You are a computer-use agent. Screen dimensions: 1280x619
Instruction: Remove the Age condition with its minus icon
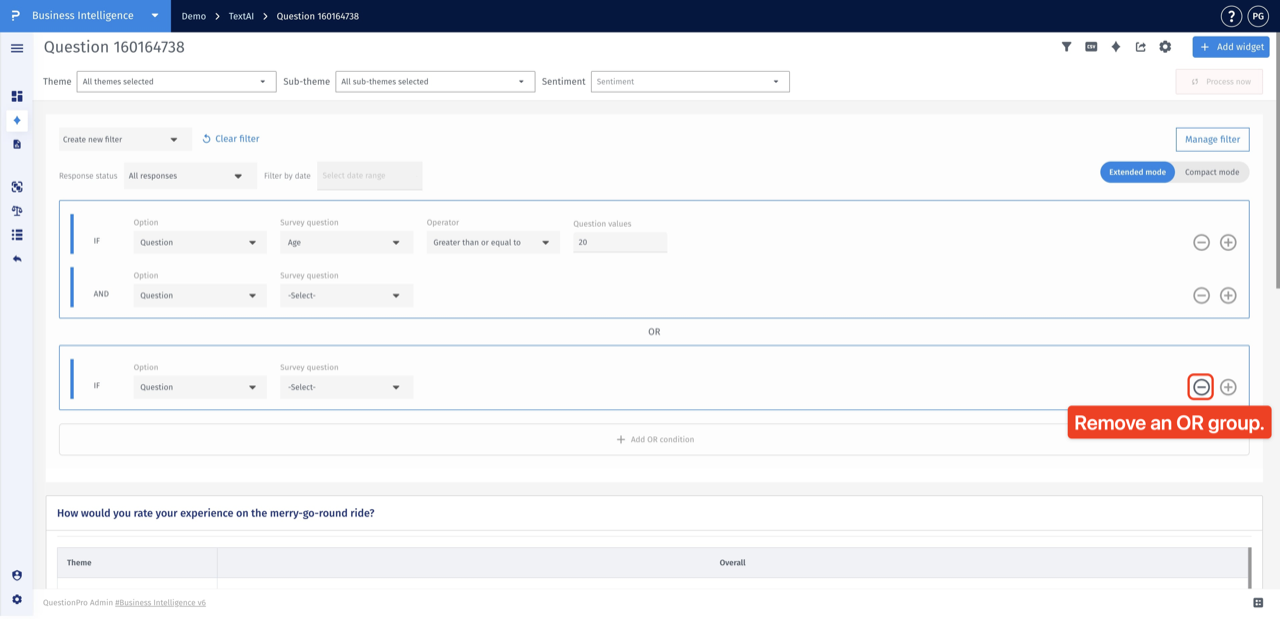pos(1201,242)
